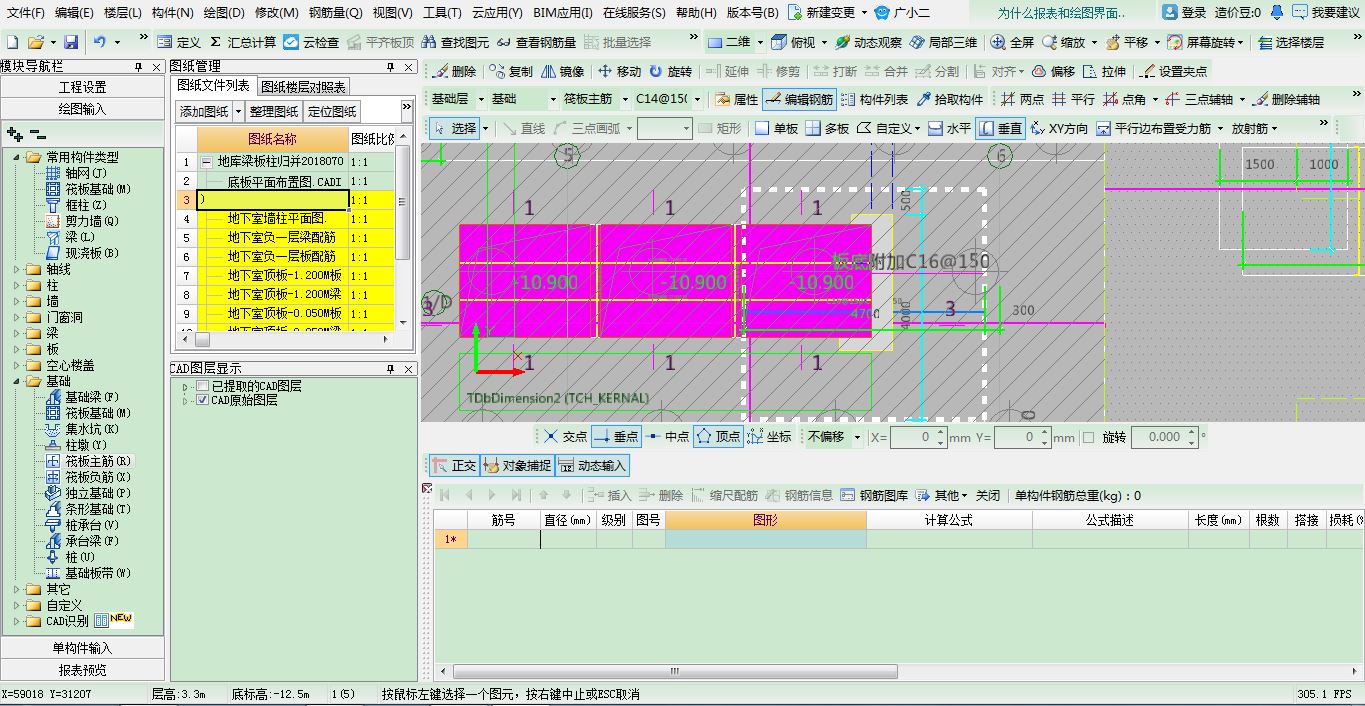The image size is (1365, 706).
Task: Click the 全屏 full screen tool
Action: tap(1012, 43)
